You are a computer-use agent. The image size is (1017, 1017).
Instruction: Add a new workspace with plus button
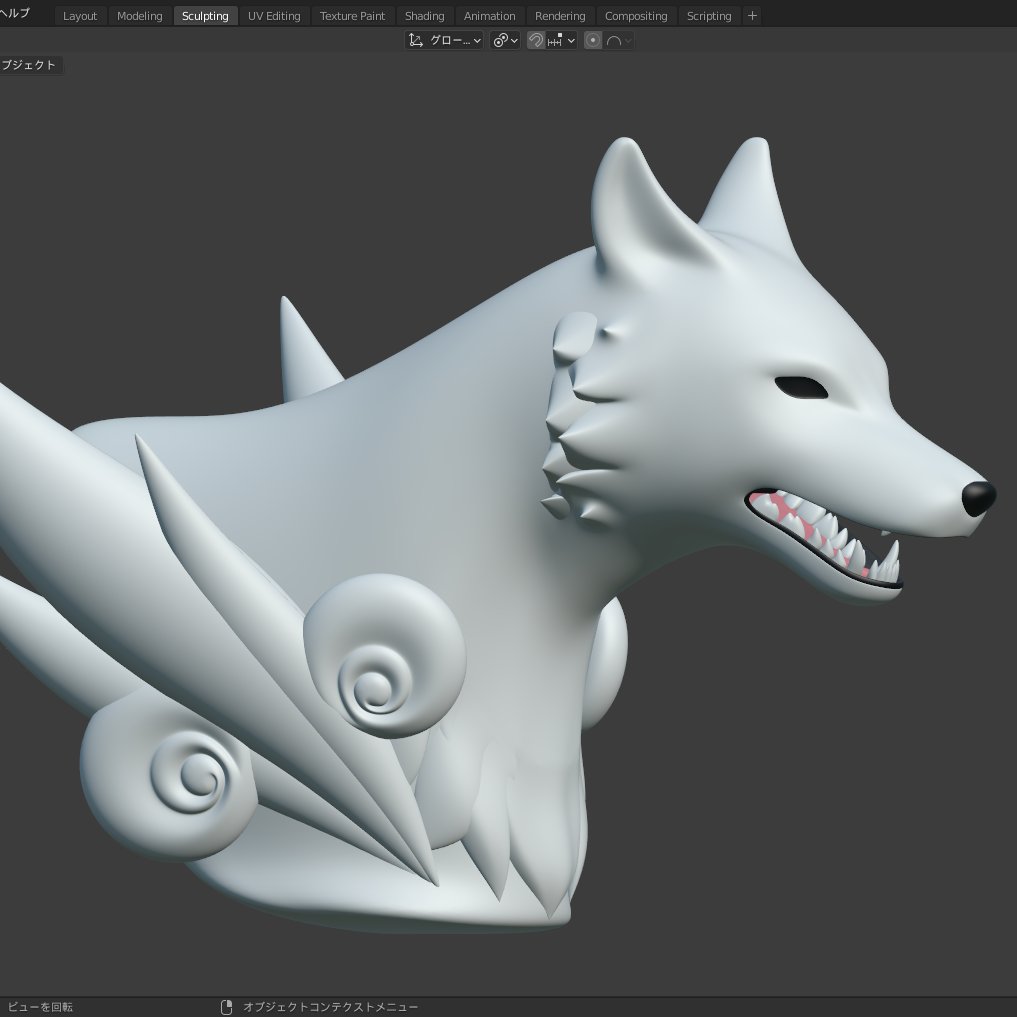point(752,16)
